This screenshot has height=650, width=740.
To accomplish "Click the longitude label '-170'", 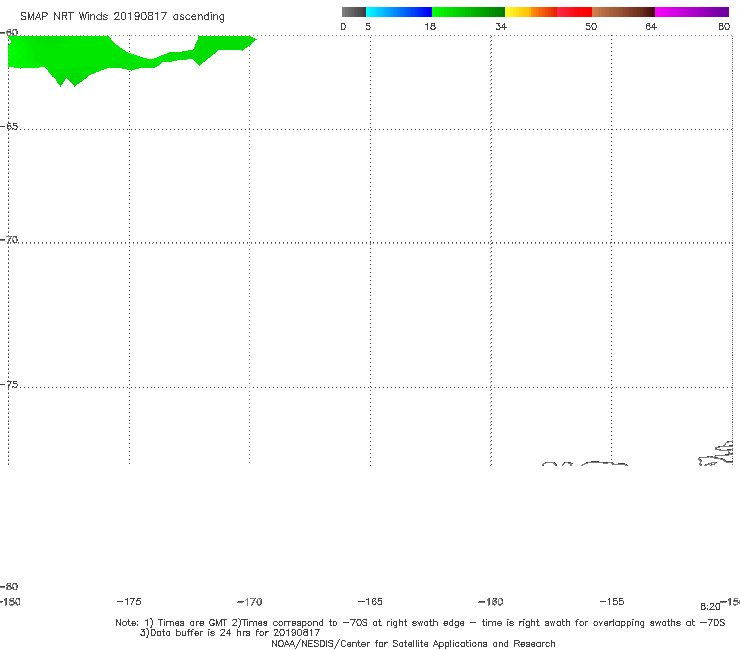I will tap(250, 601).
